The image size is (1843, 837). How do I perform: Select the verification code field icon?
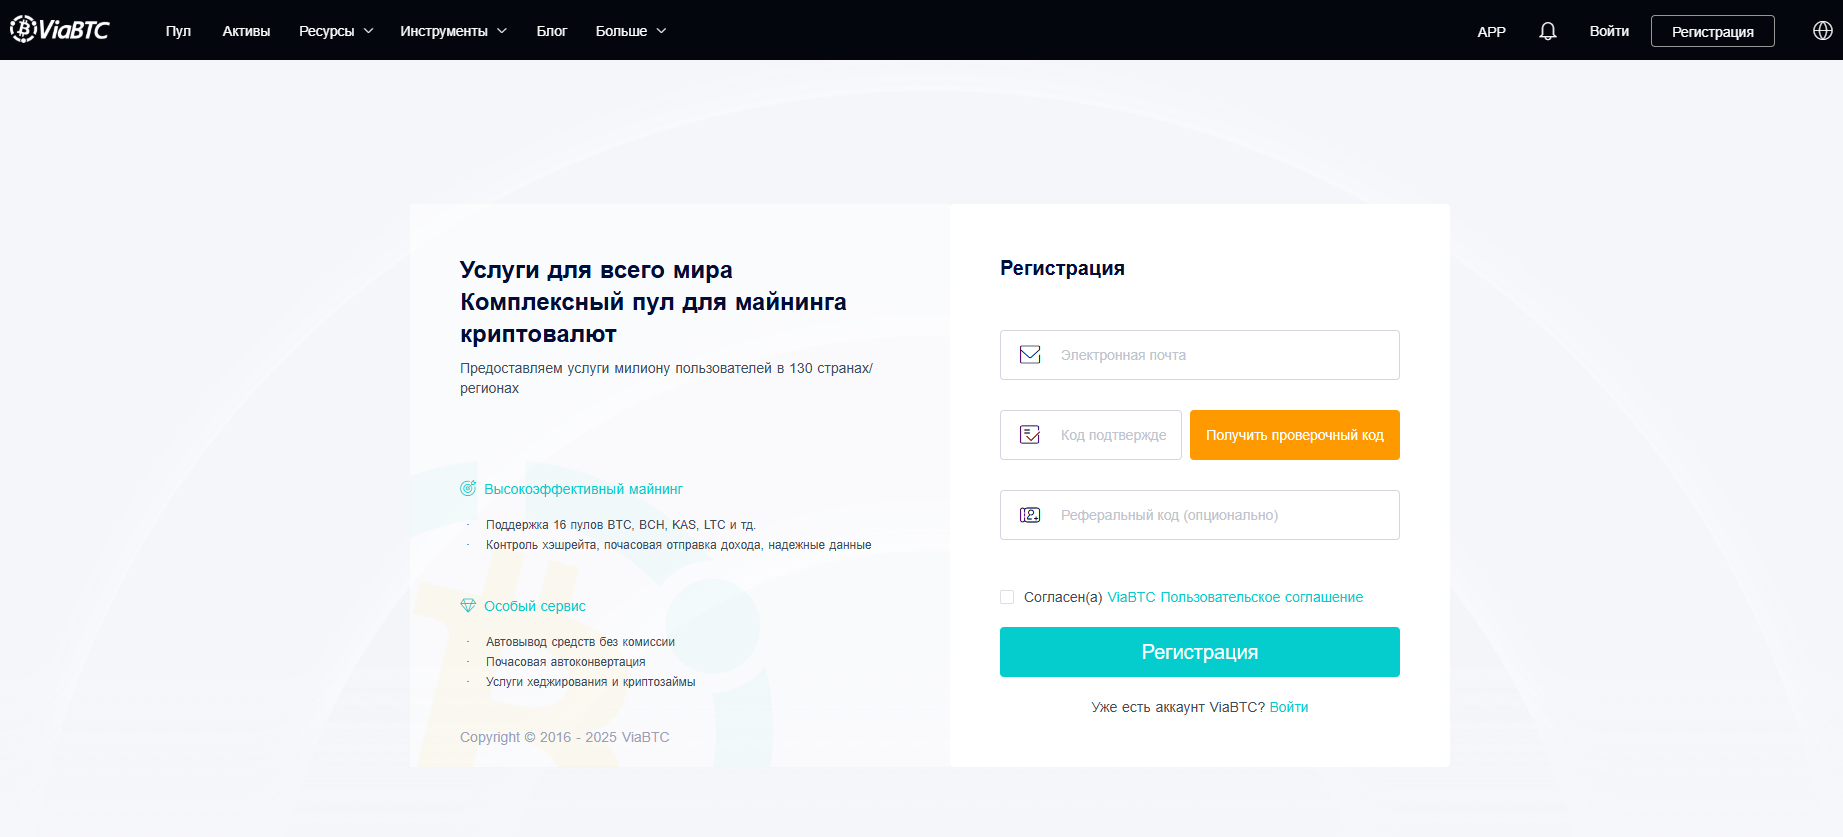point(1030,435)
